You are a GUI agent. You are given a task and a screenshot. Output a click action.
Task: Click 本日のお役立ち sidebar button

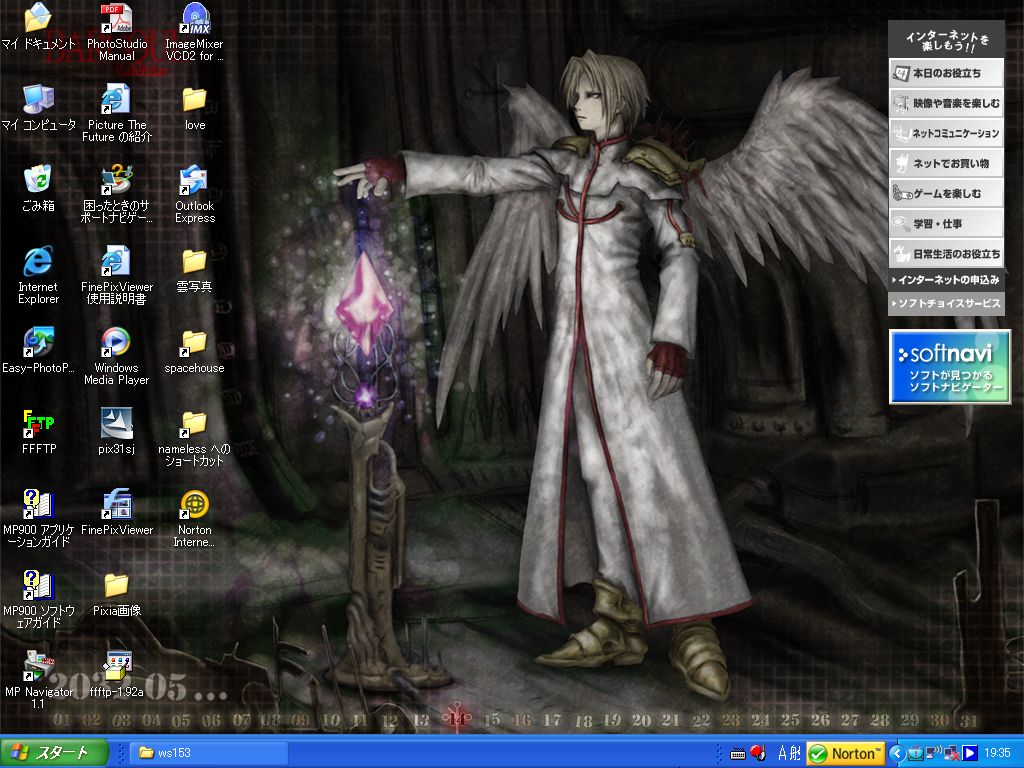(946, 73)
